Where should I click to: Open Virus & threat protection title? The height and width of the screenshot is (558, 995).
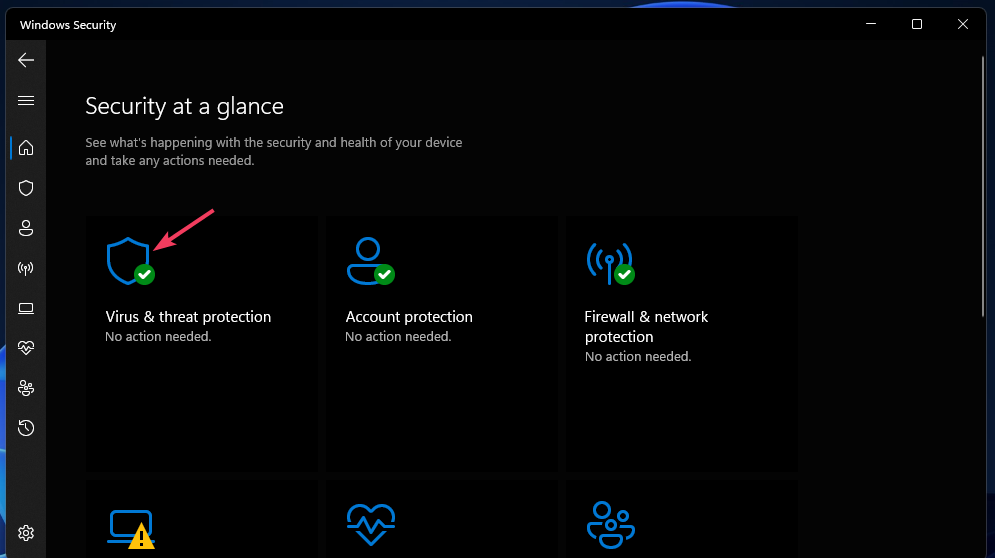tap(188, 317)
